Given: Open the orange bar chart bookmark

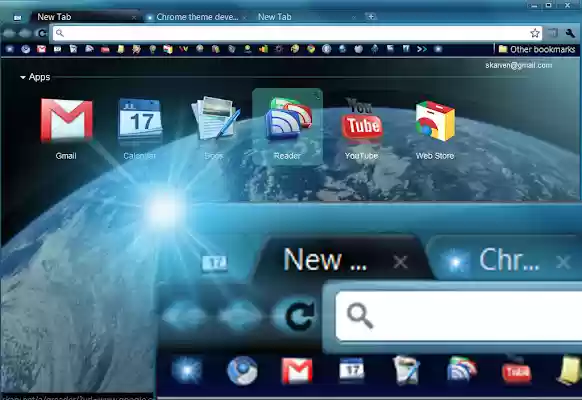Looking at the screenshot, I should [x=263, y=49].
